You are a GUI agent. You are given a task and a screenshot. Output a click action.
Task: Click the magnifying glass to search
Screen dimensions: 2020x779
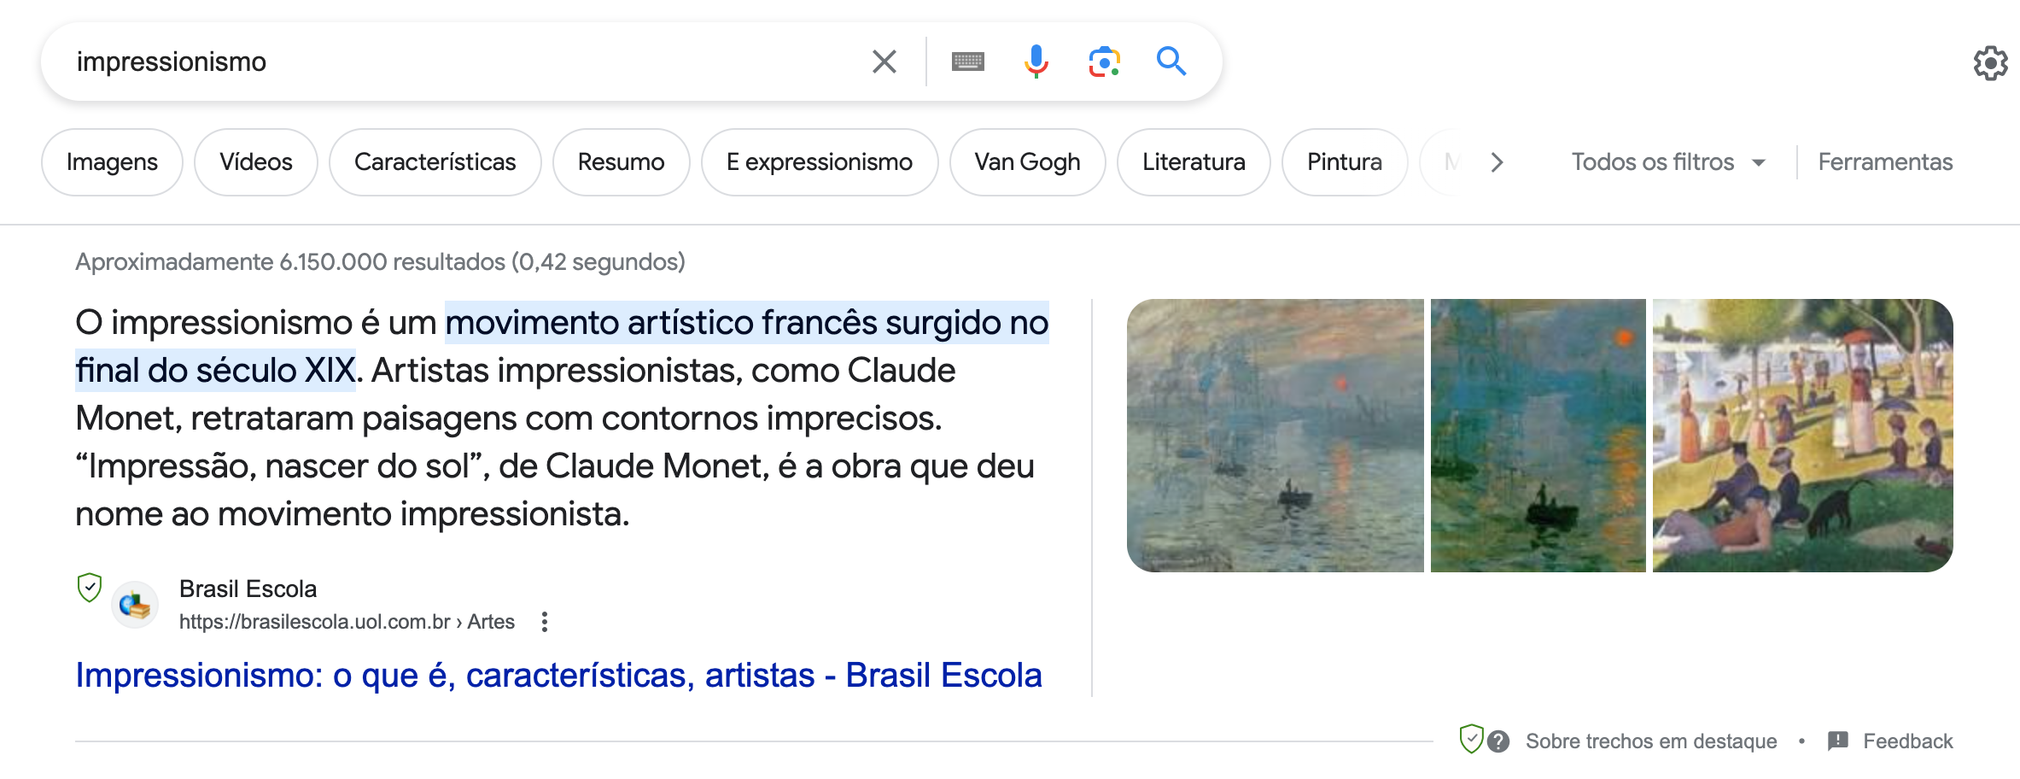[x=1171, y=61]
